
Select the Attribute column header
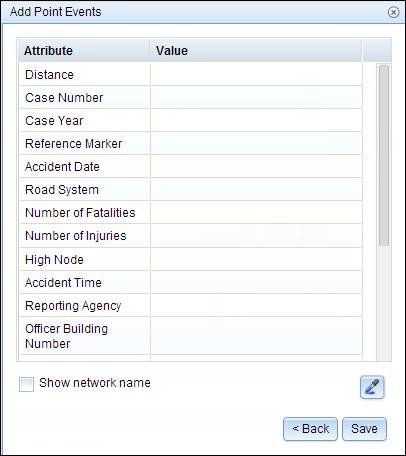(x=84, y=51)
